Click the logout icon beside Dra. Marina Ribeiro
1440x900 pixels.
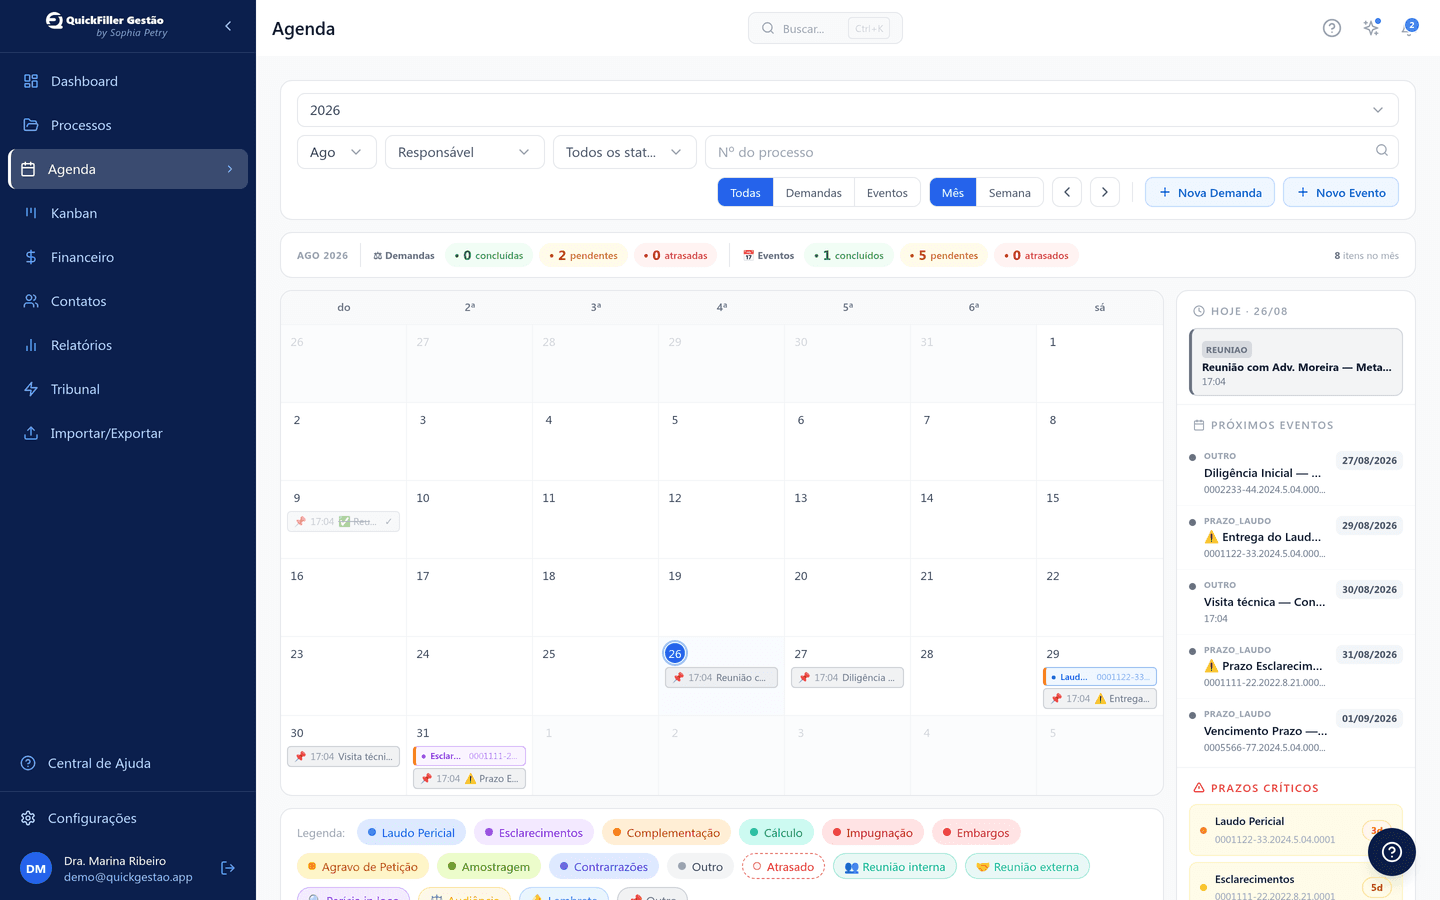228,868
